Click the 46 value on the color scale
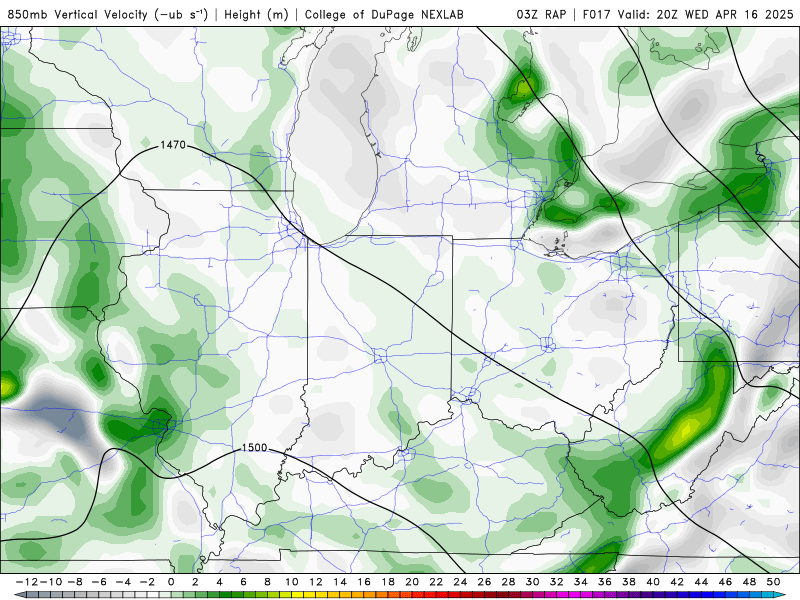 (725, 582)
